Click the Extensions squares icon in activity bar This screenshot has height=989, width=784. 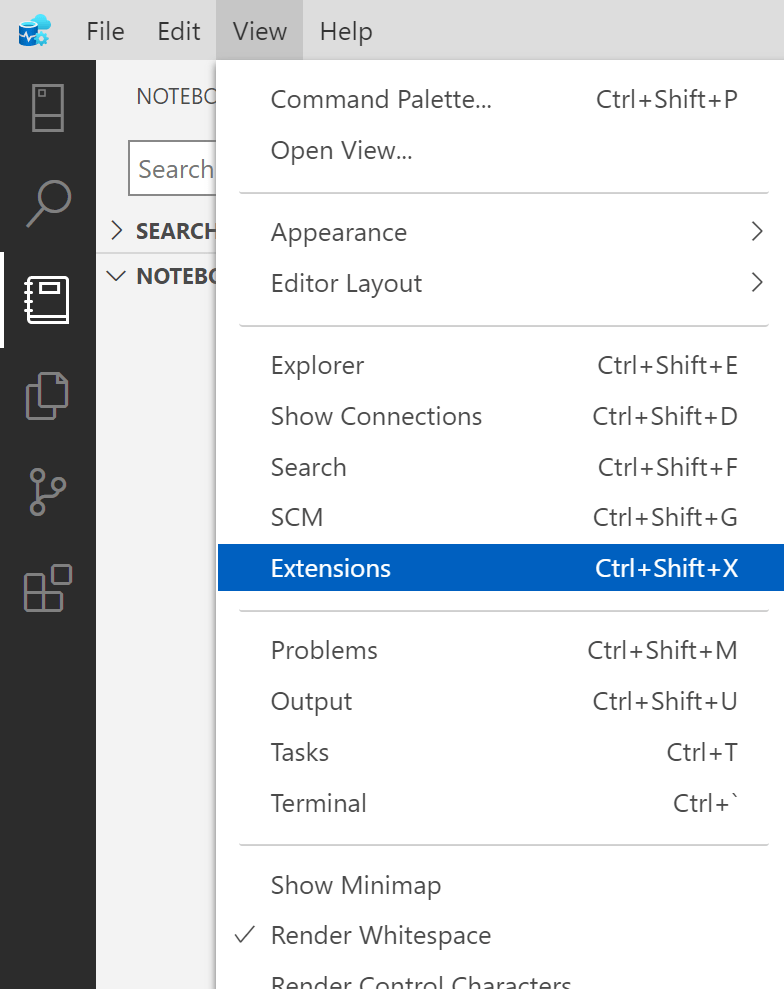[47, 588]
